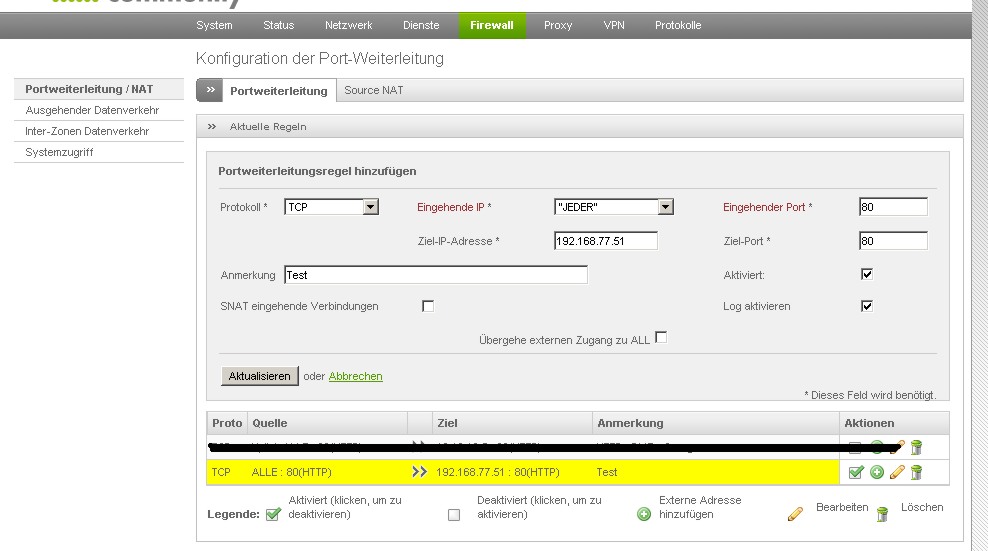Deactivate the Test rule via green checkmark icon
The height and width of the screenshot is (551, 988).
857,472
